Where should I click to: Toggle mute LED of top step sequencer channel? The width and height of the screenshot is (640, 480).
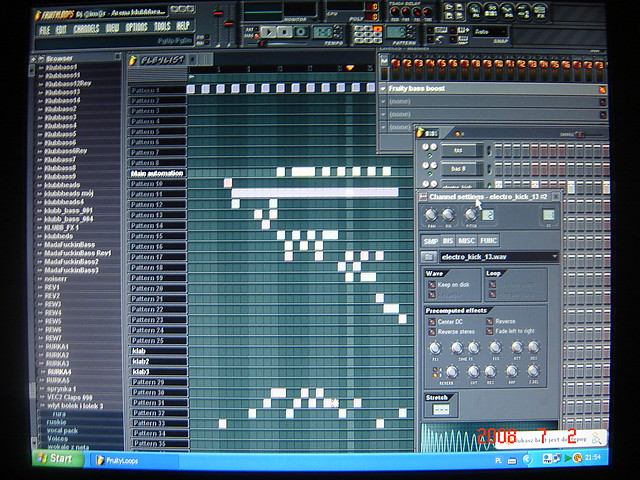point(430,156)
